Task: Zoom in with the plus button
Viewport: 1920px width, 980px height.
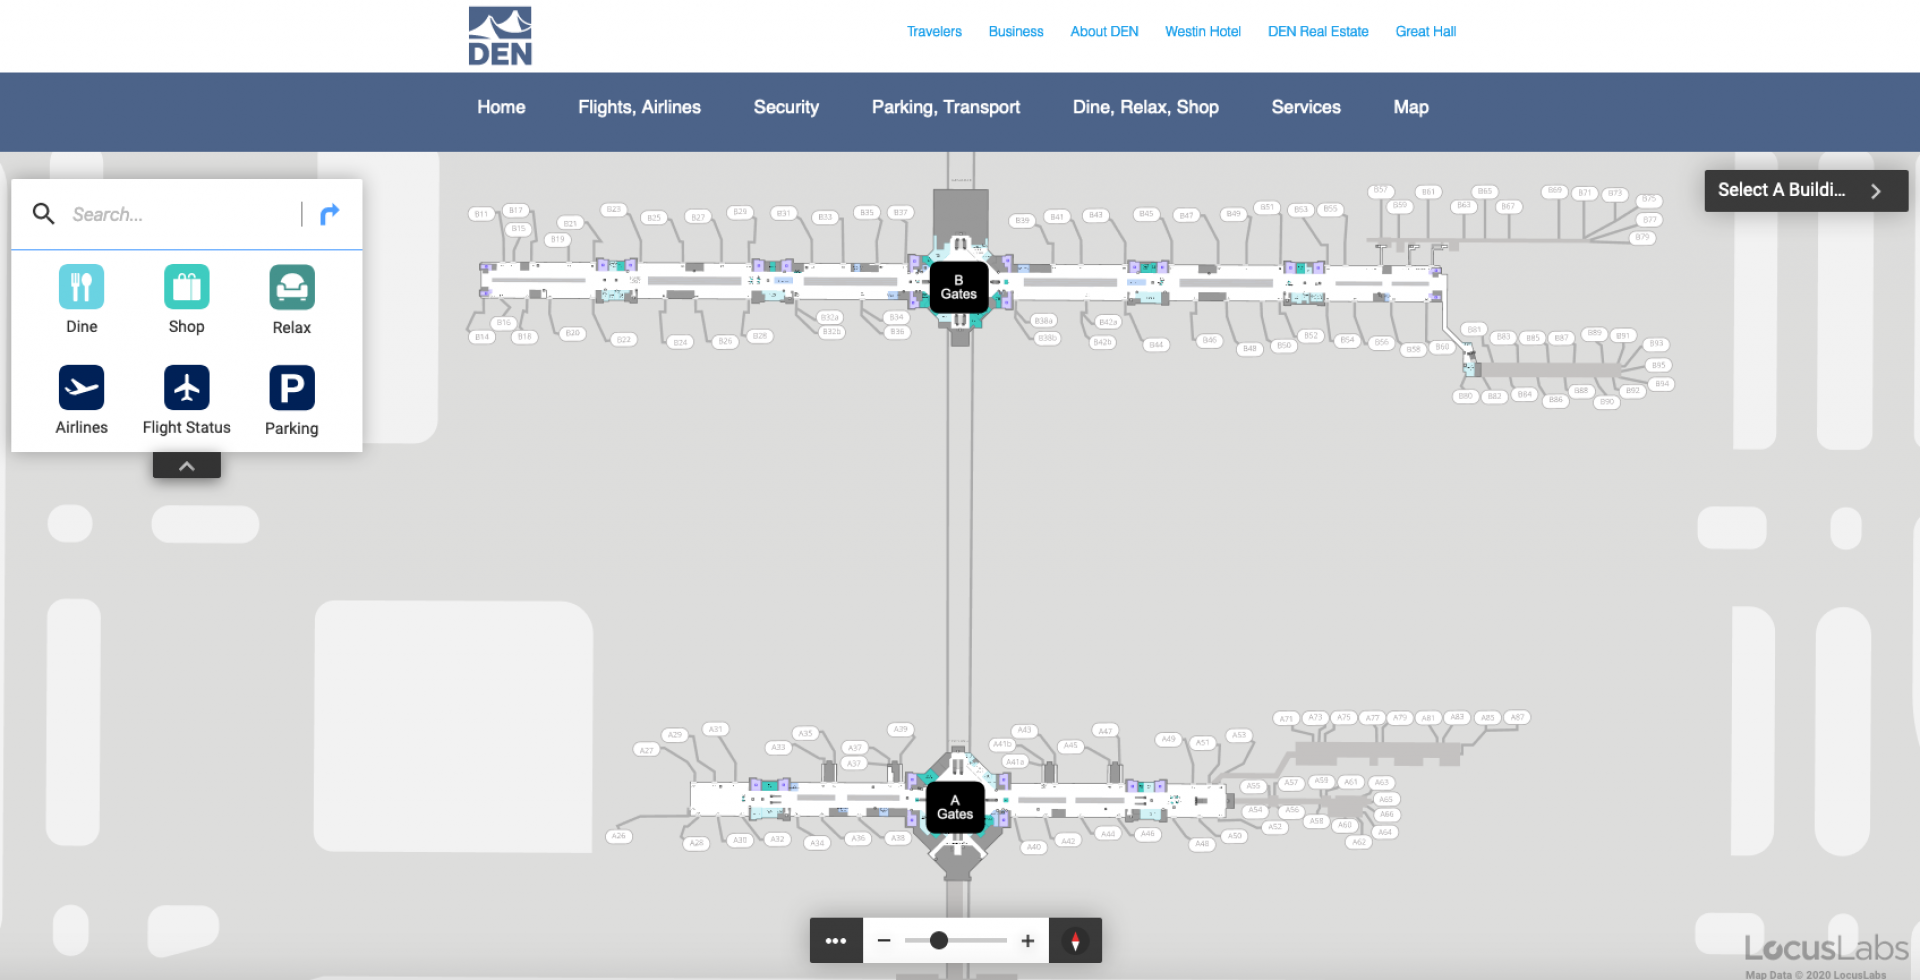Action: [1027, 941]
